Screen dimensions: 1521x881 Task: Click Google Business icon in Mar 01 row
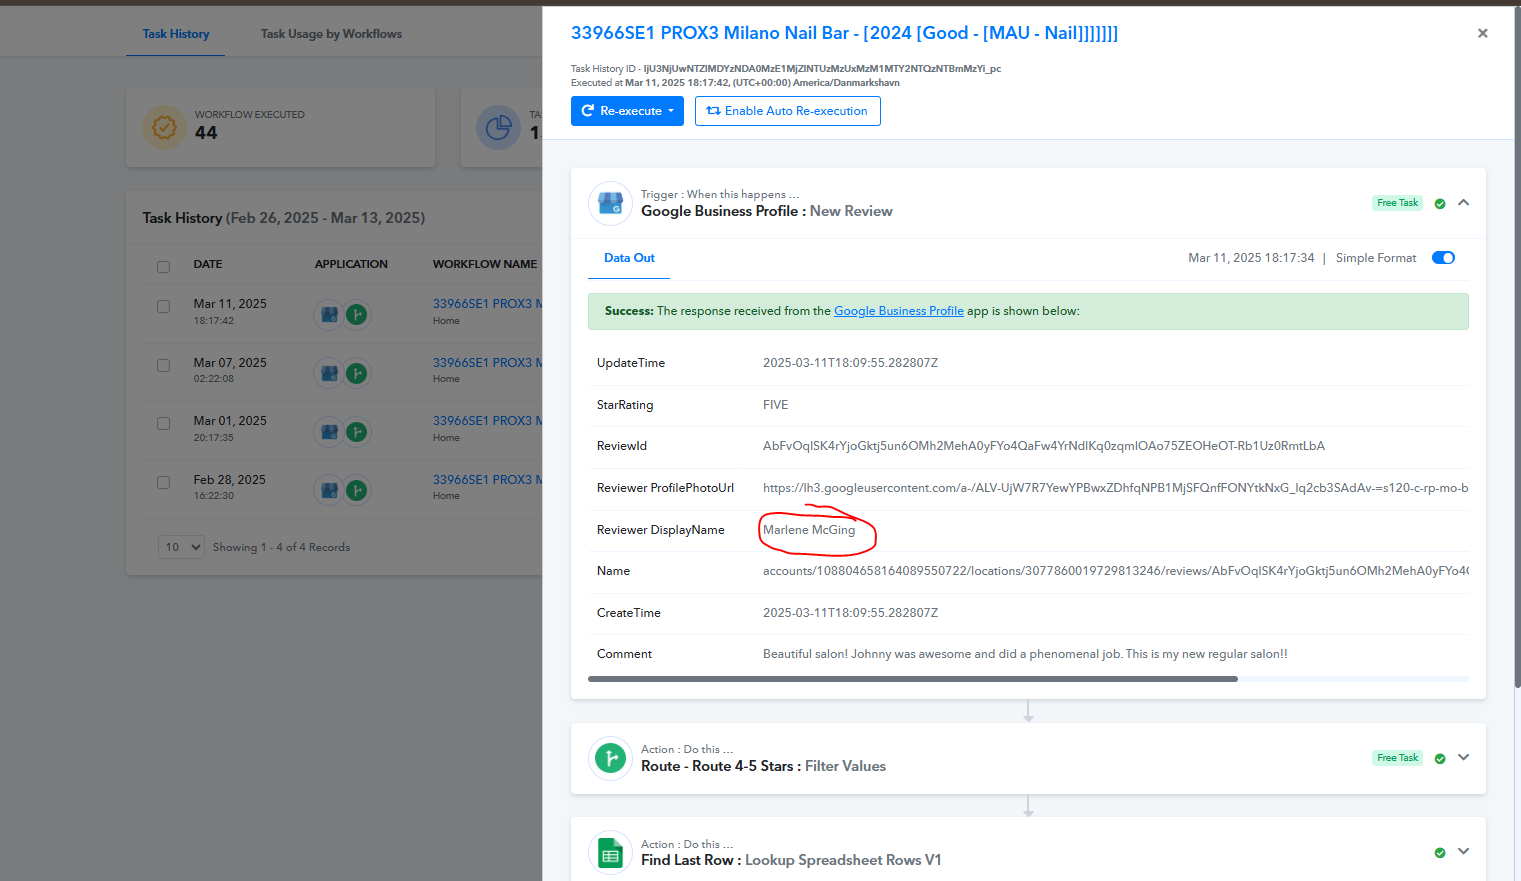(x=329, y=432)
